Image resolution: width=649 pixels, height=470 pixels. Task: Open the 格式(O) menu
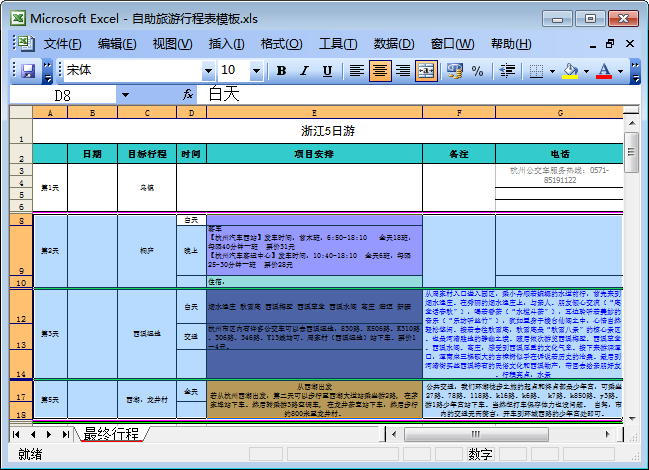click(x=281, y=44)
